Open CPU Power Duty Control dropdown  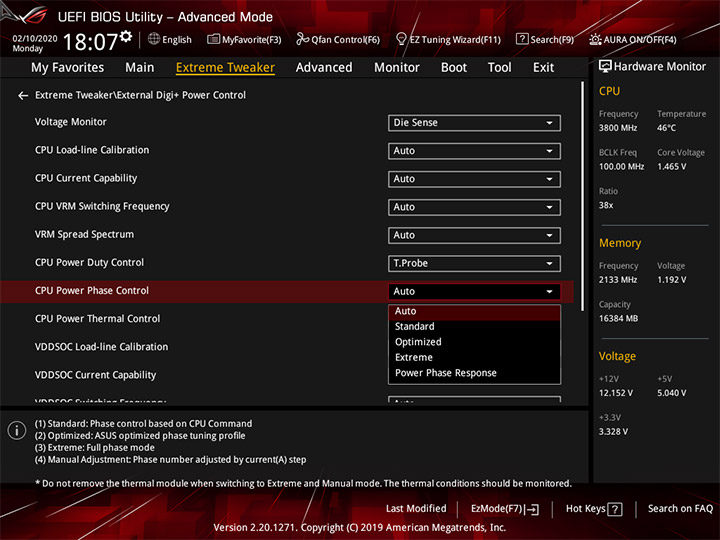point(474,264)
